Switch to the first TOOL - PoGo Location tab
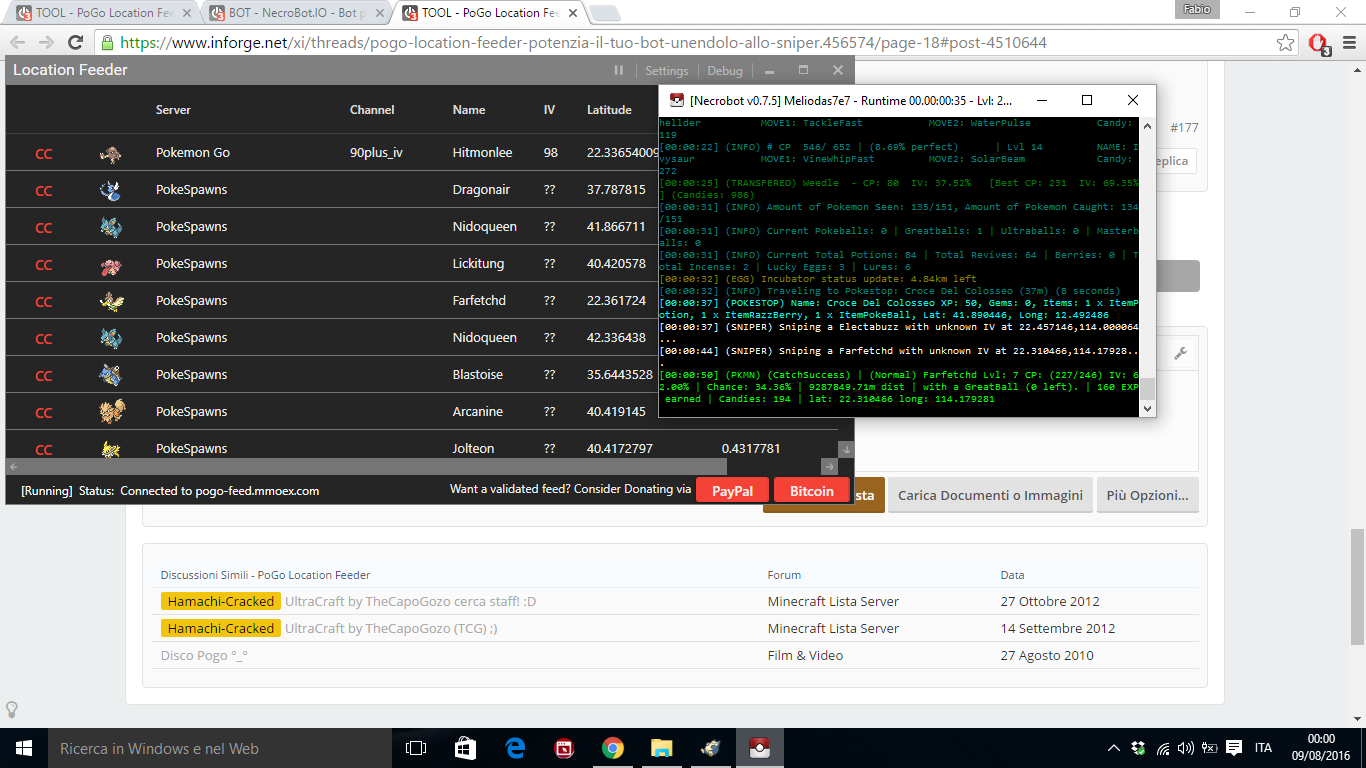 point(104,13)
